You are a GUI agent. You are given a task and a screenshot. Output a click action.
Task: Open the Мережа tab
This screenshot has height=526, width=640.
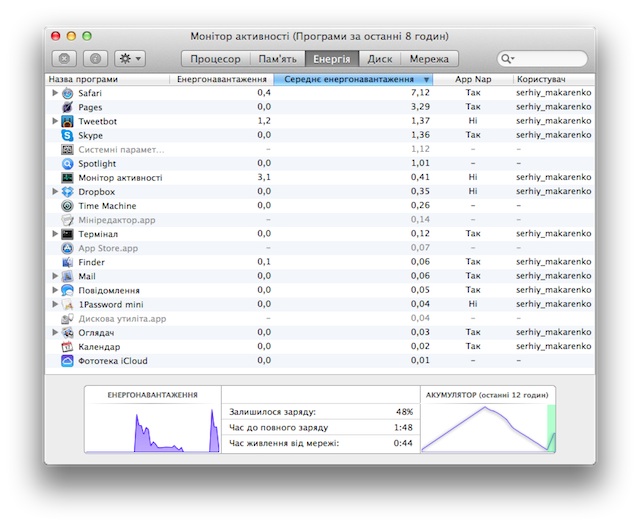click(429, 59)
